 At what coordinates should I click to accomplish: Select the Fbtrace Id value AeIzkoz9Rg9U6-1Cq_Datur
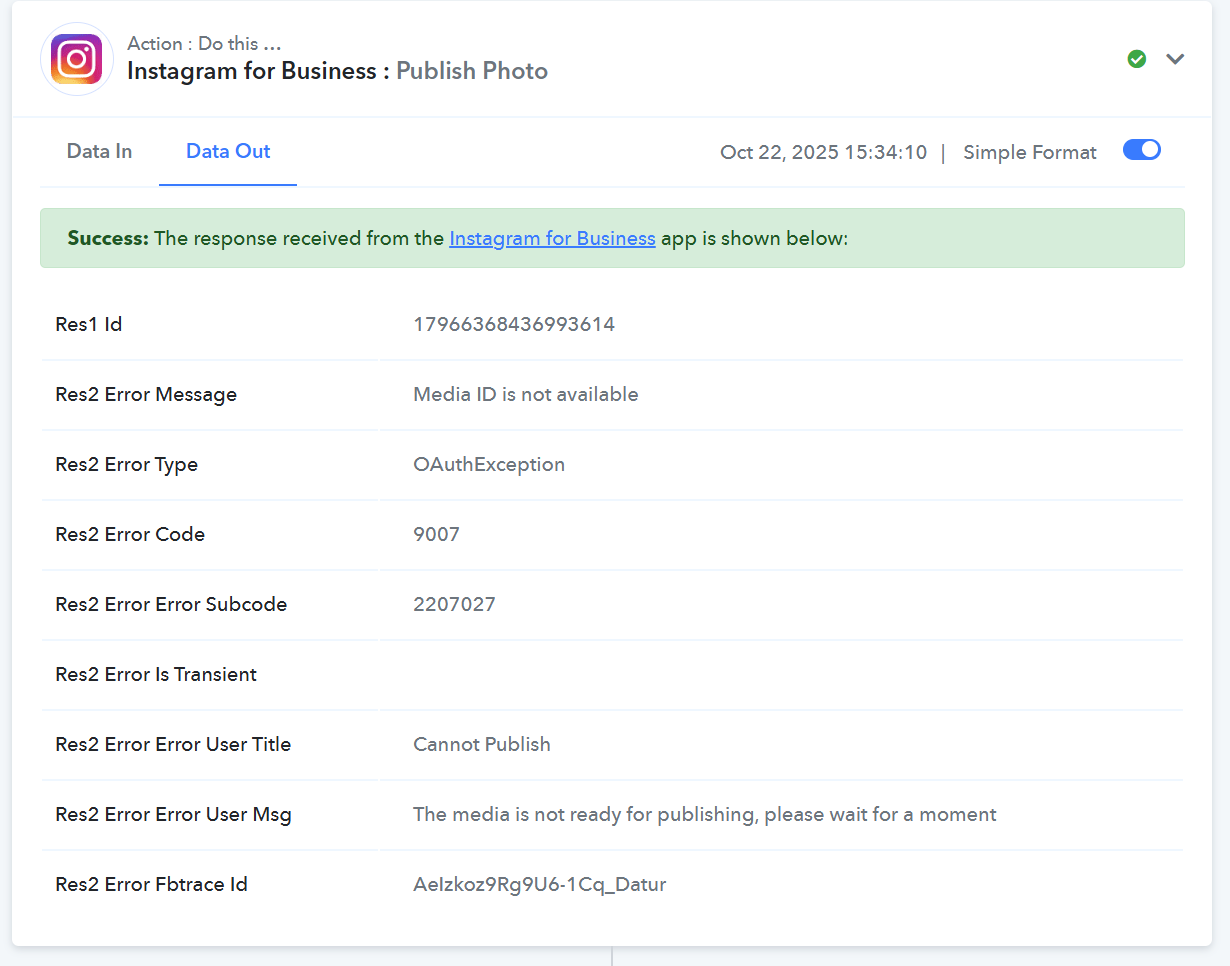tap(539, 884)
